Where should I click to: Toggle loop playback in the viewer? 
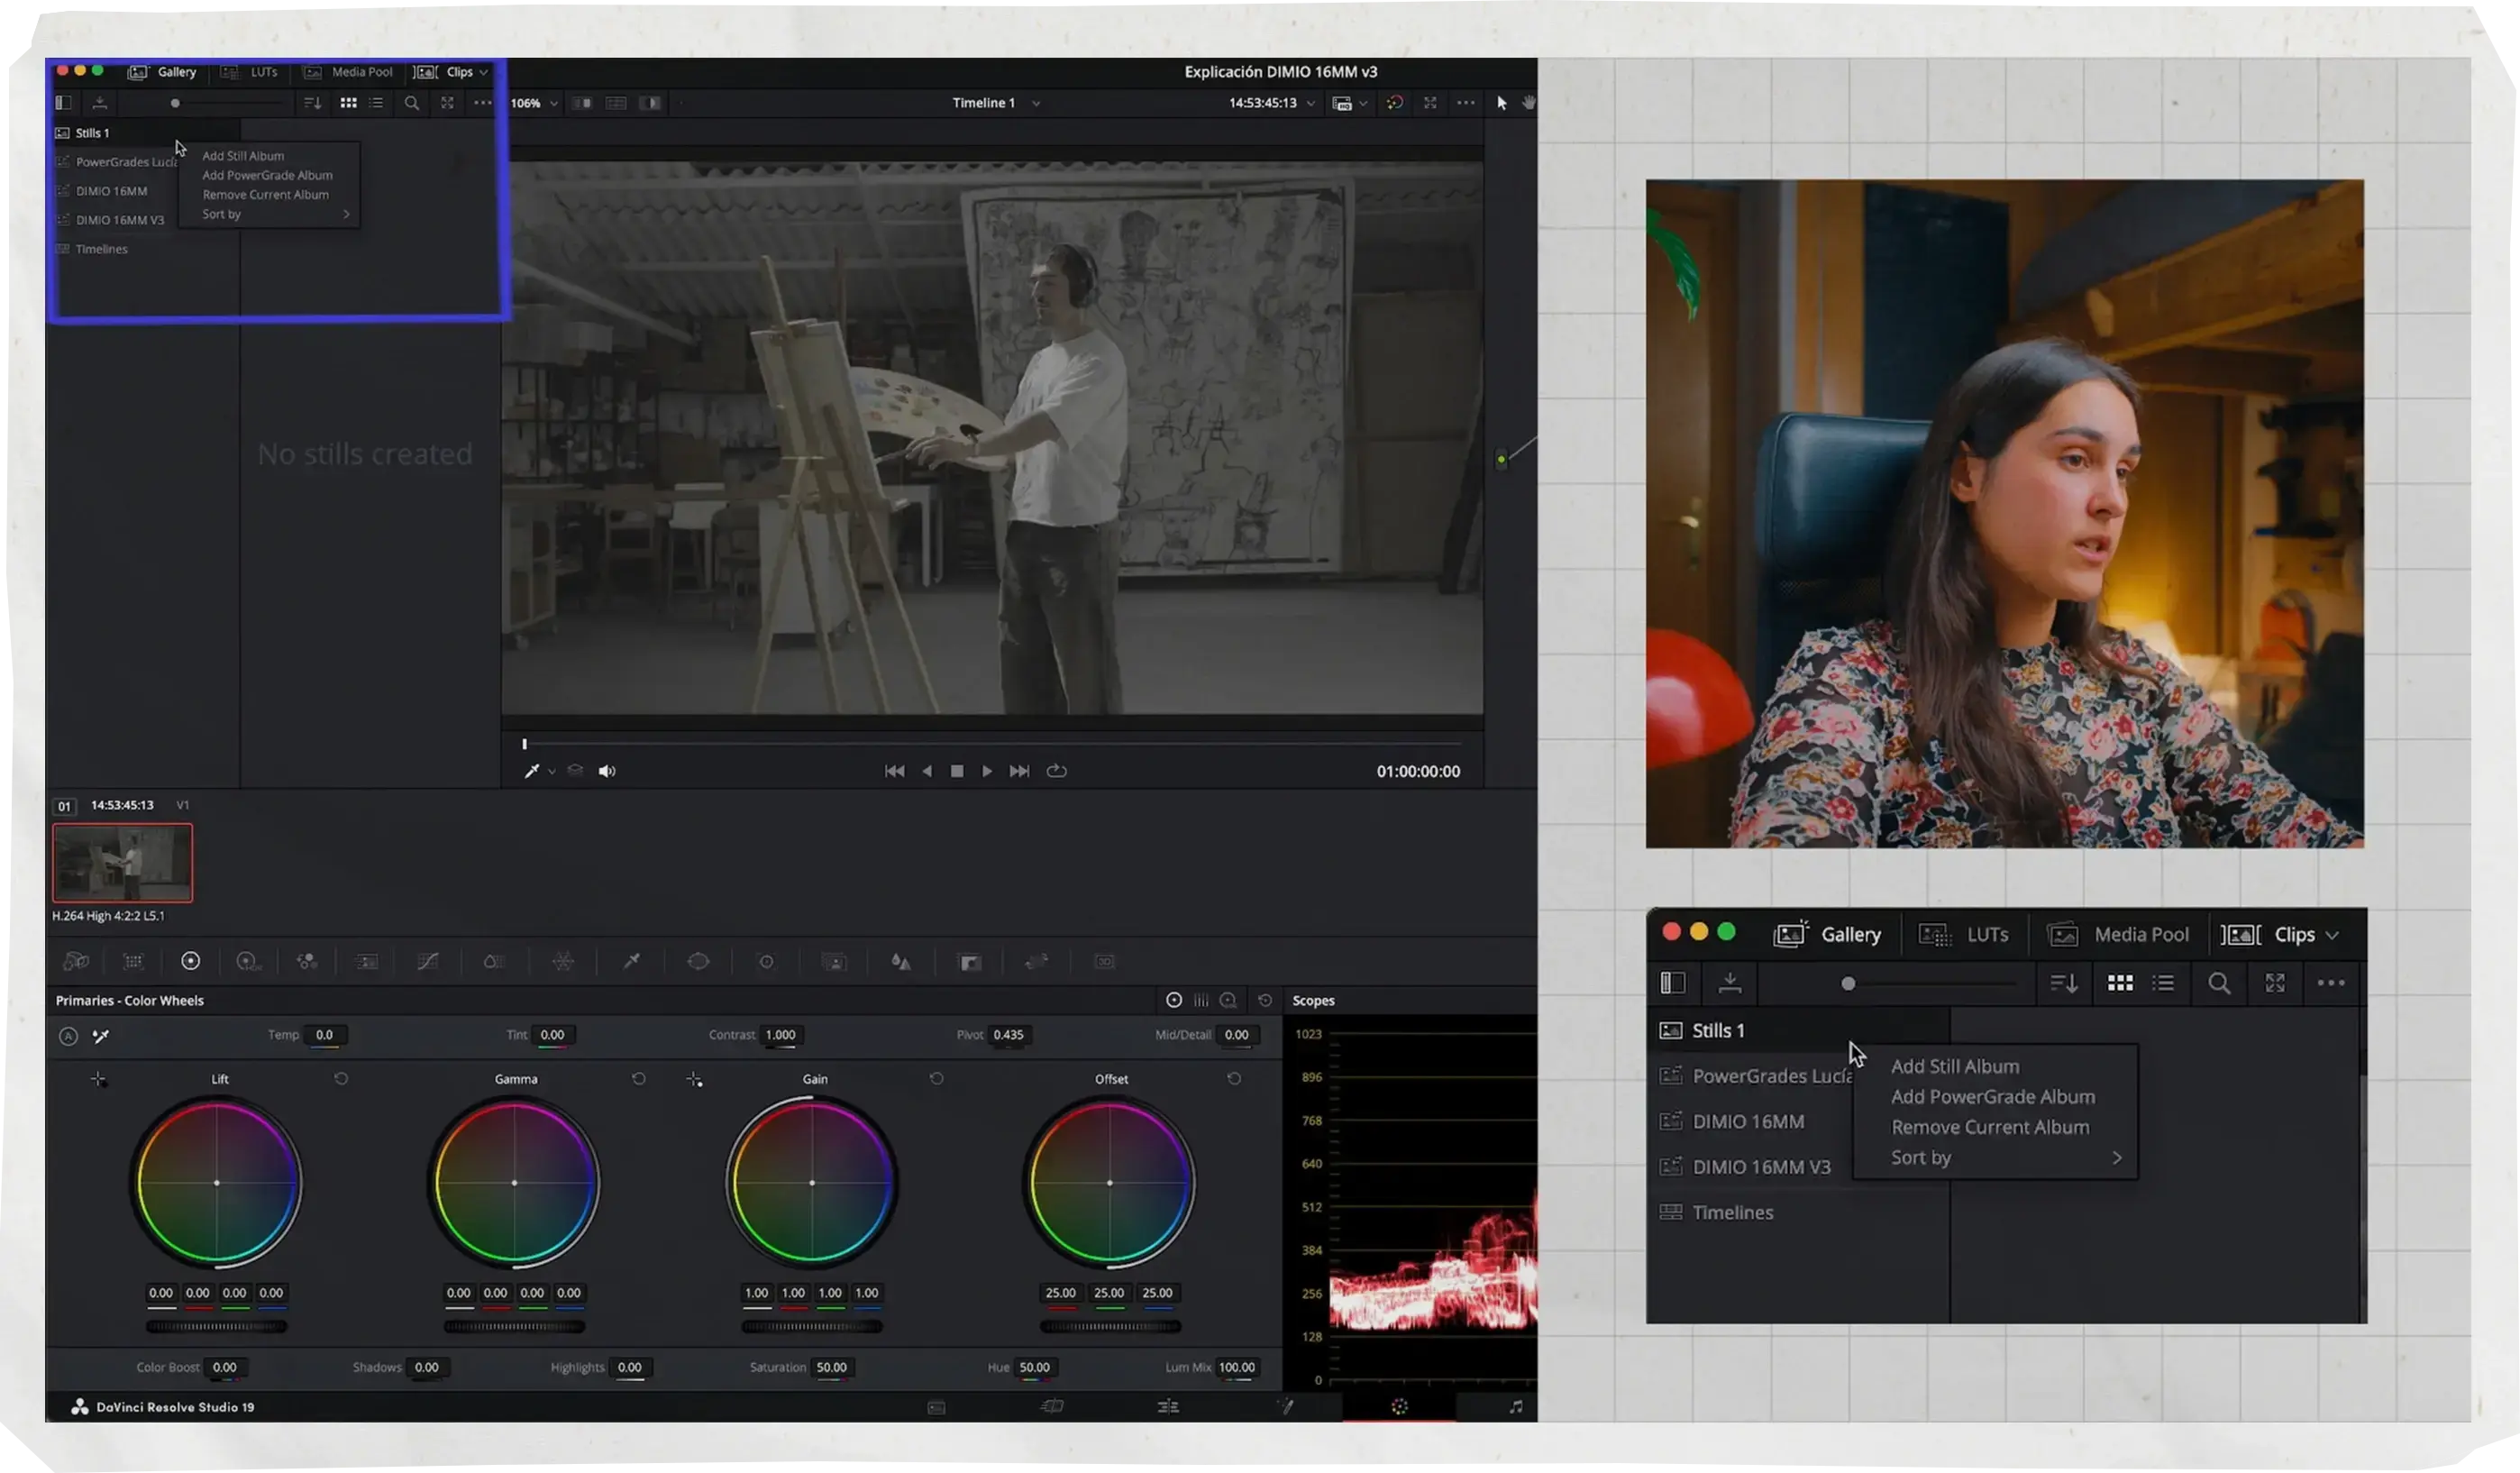(x=1056, y=771)
